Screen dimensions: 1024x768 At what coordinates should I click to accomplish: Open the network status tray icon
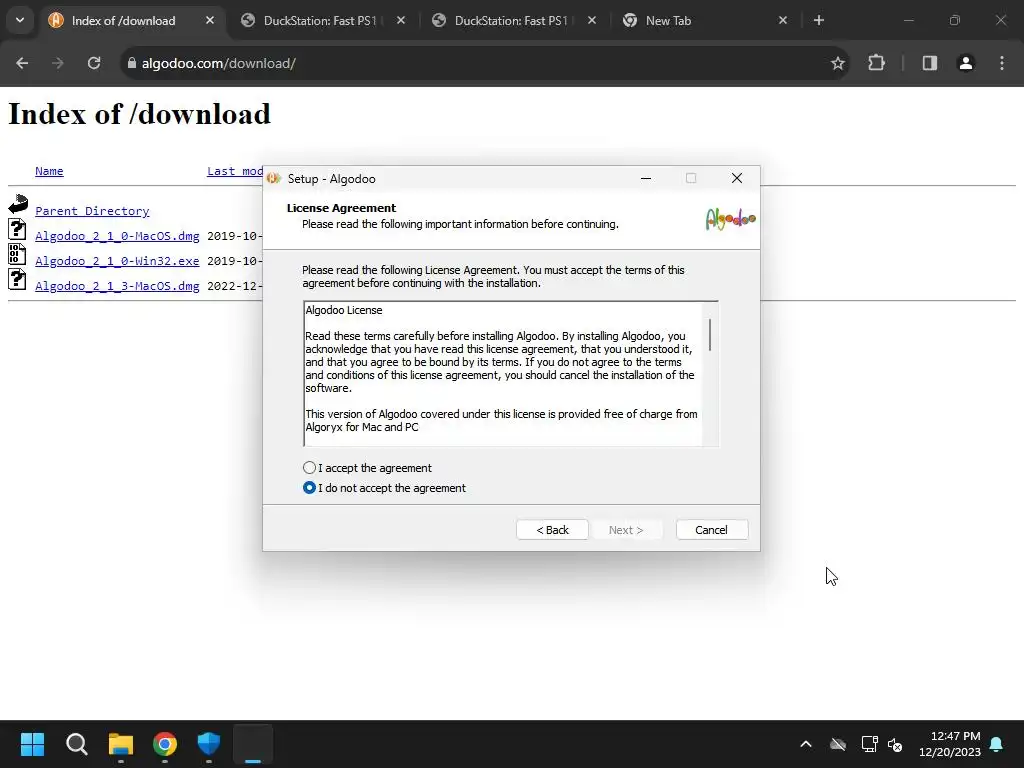pos(869,744)
